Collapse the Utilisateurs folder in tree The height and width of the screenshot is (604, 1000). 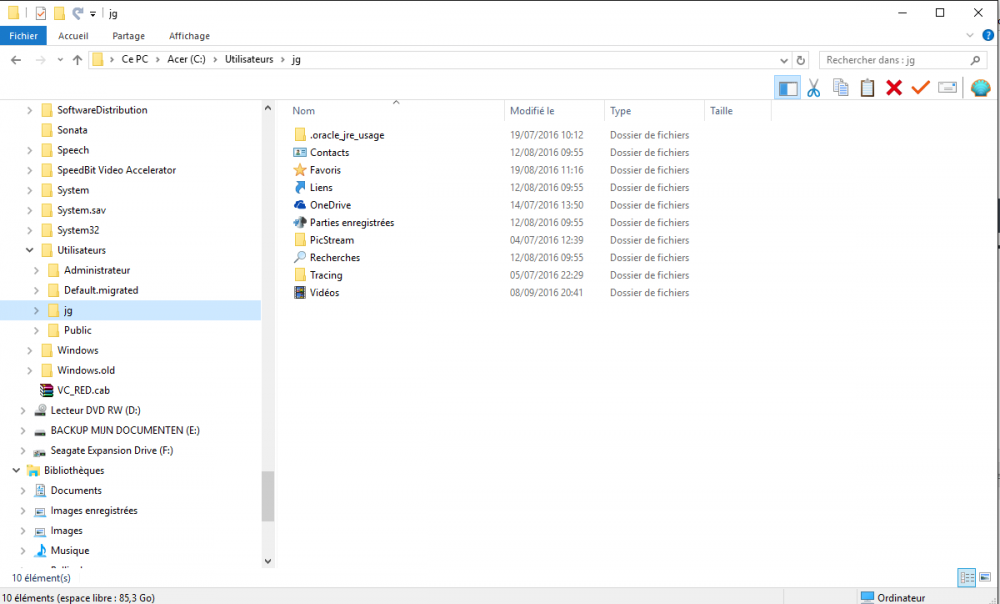pyautogui.click(x=30, y=250)
